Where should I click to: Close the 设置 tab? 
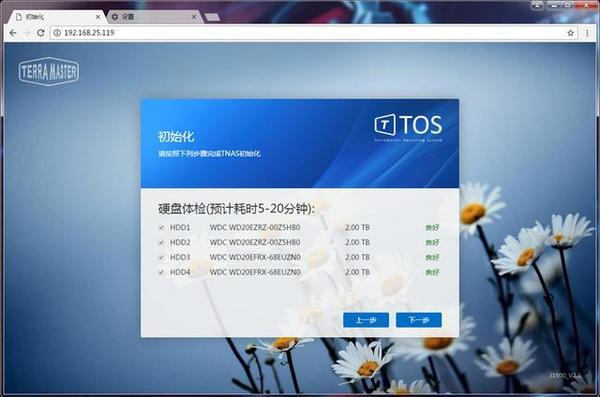194,17
